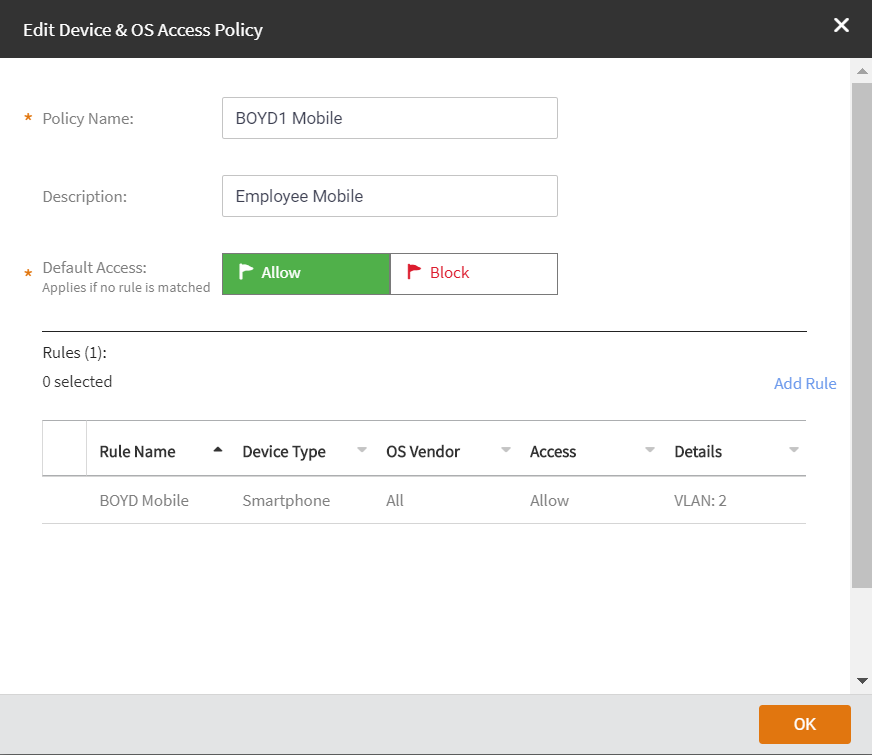Set Default Access to Allow
Image resolution: width=872 pixels, height=755 pixels.
306,274
